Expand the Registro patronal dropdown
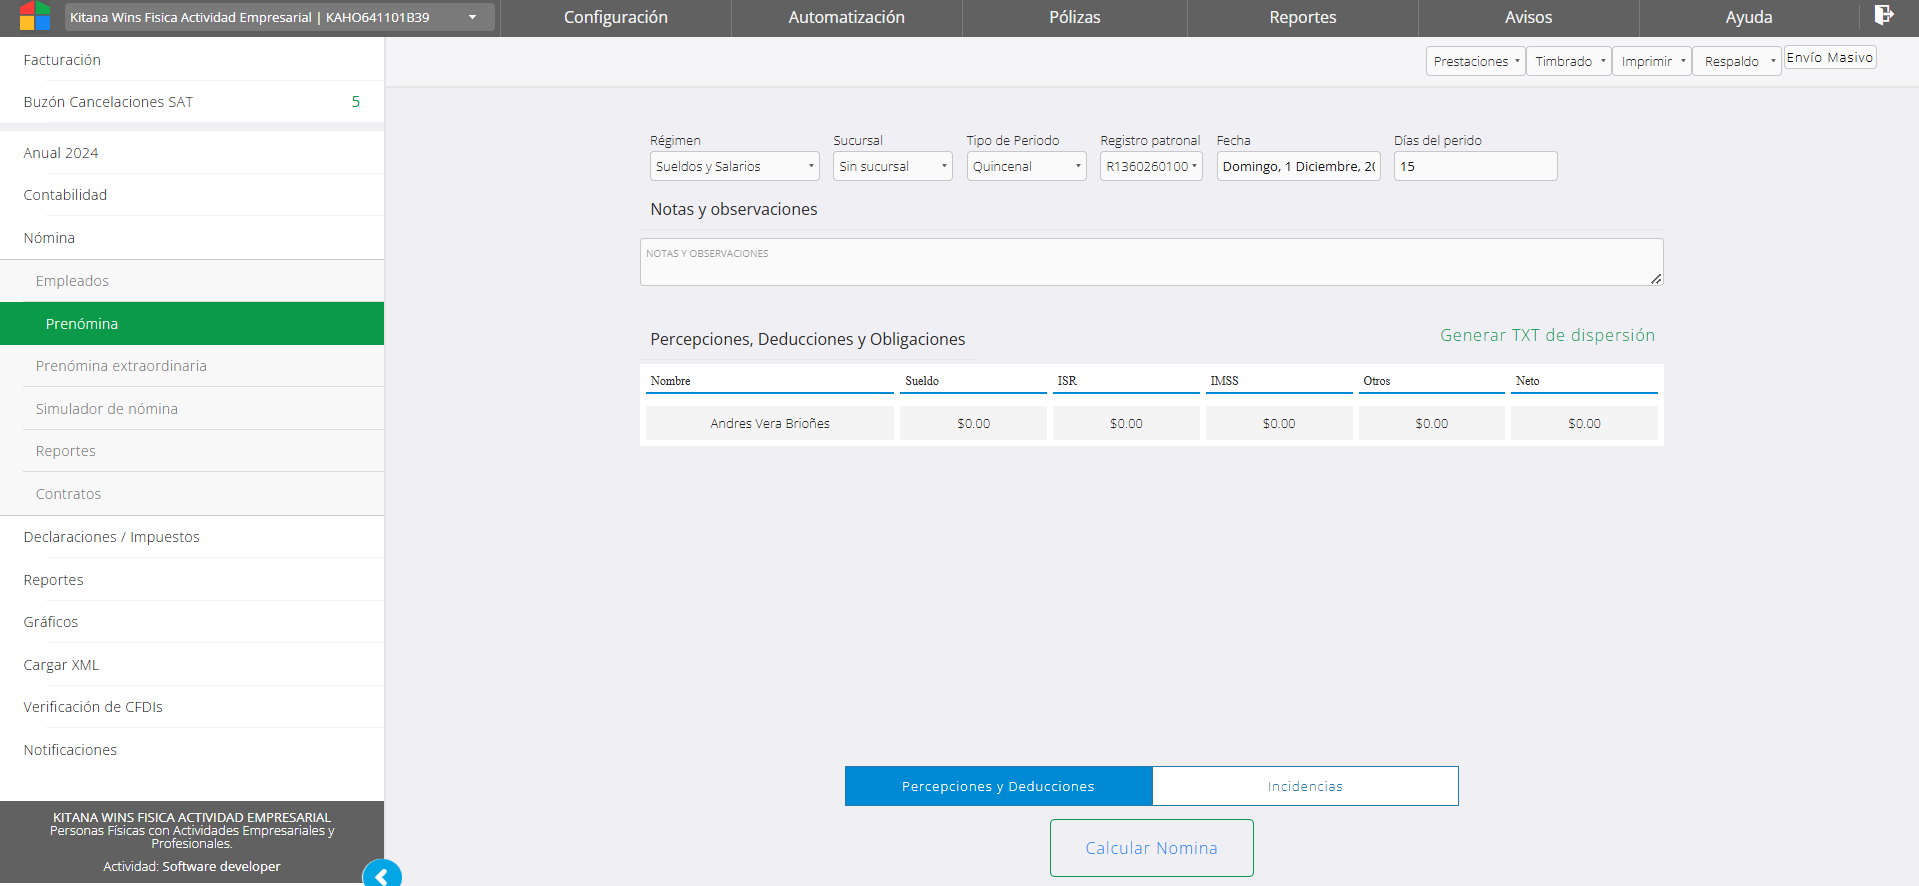Image resolution: width=1919 pixels, height=886 pixels. point(1150,166)
